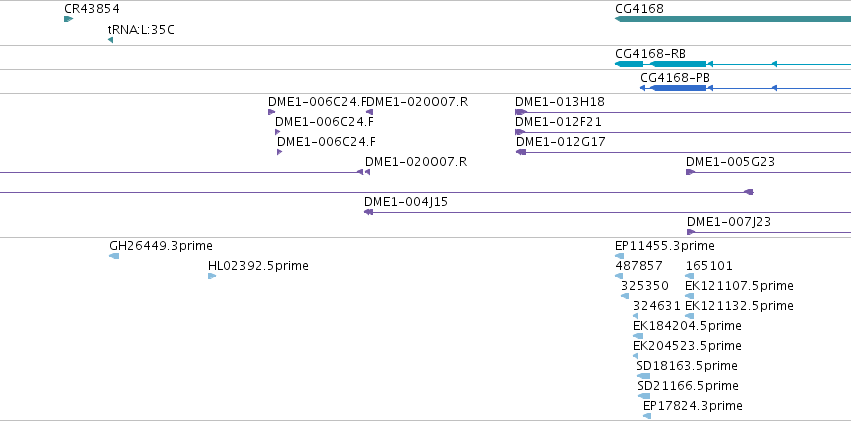Screen dimensions: 851x421
Task: Select the 324631 feature glyph
Action: click(636, 316)
